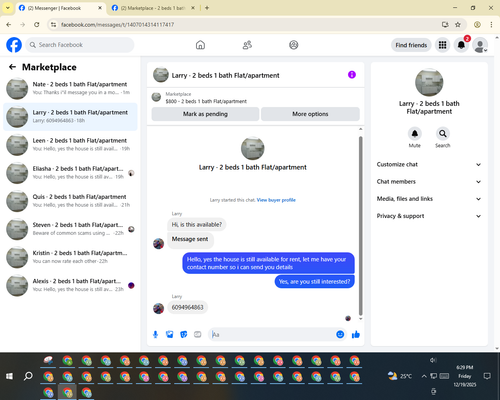Switch to the Messenger | Facebook tab
This screenshot has width=500, height=400.
(60, 8)
